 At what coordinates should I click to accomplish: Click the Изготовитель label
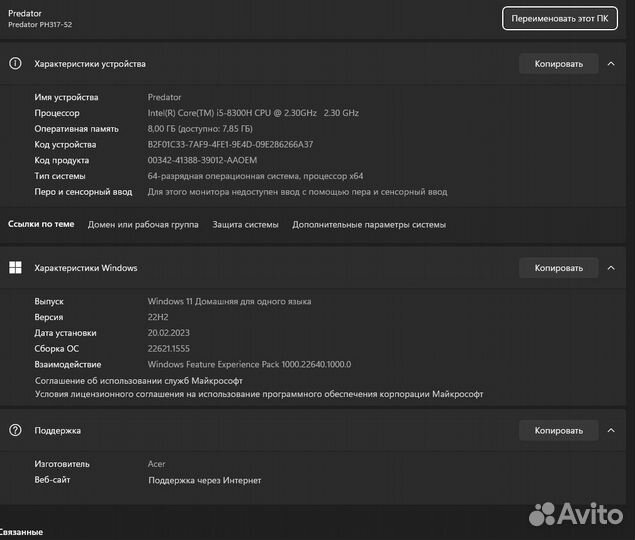click(x=62, y=464)
